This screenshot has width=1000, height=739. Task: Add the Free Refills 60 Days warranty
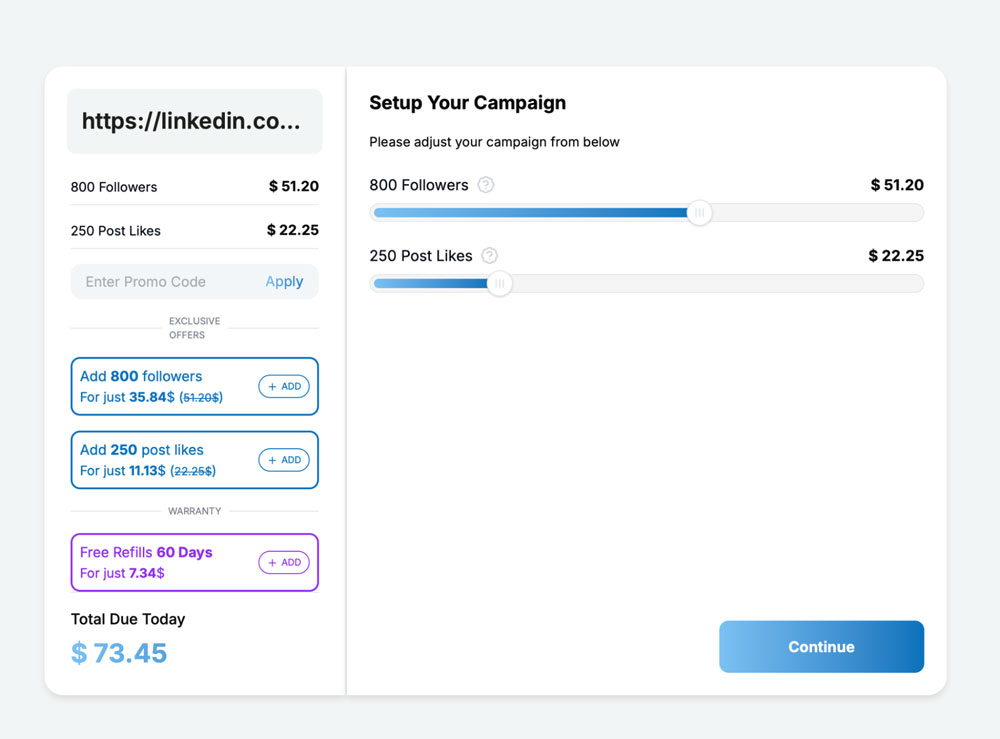(284, 563)
